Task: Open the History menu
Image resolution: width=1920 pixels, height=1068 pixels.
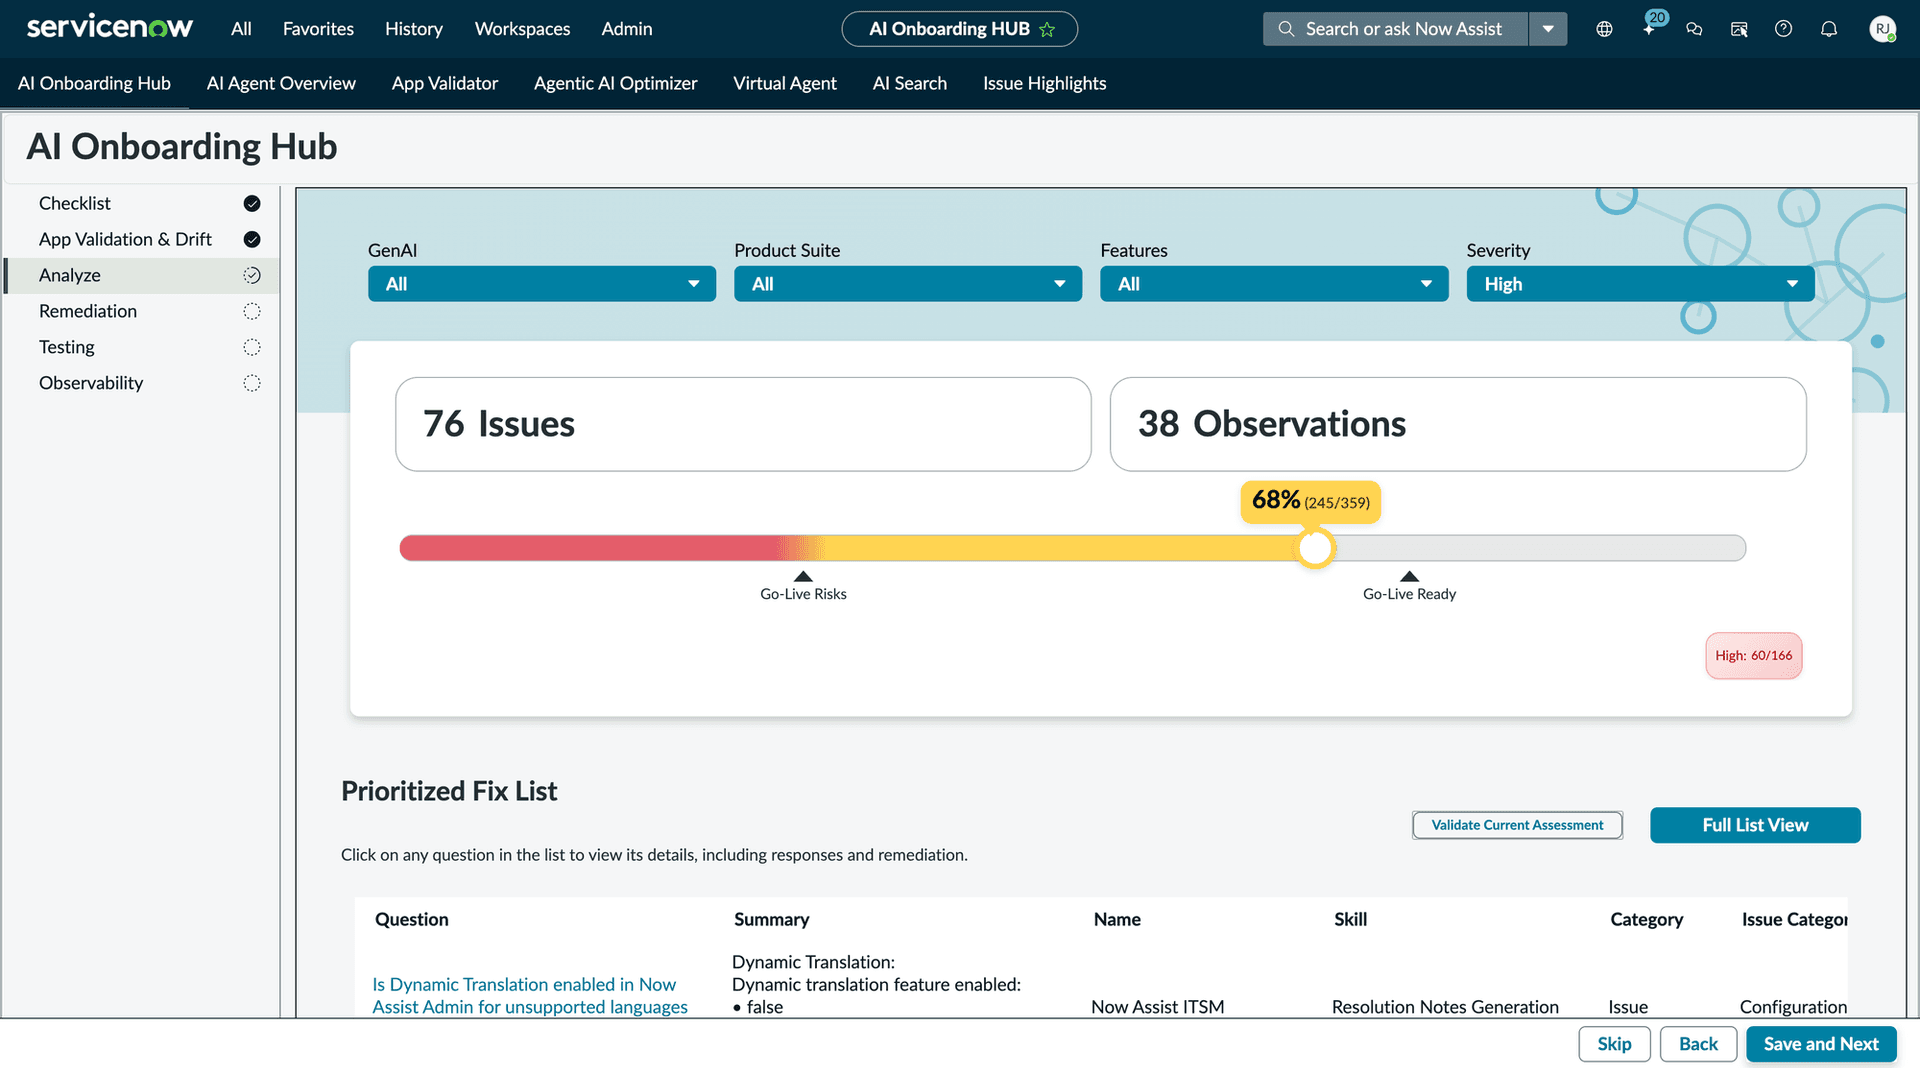Action: pyautogui.click(x=414, y=29)
